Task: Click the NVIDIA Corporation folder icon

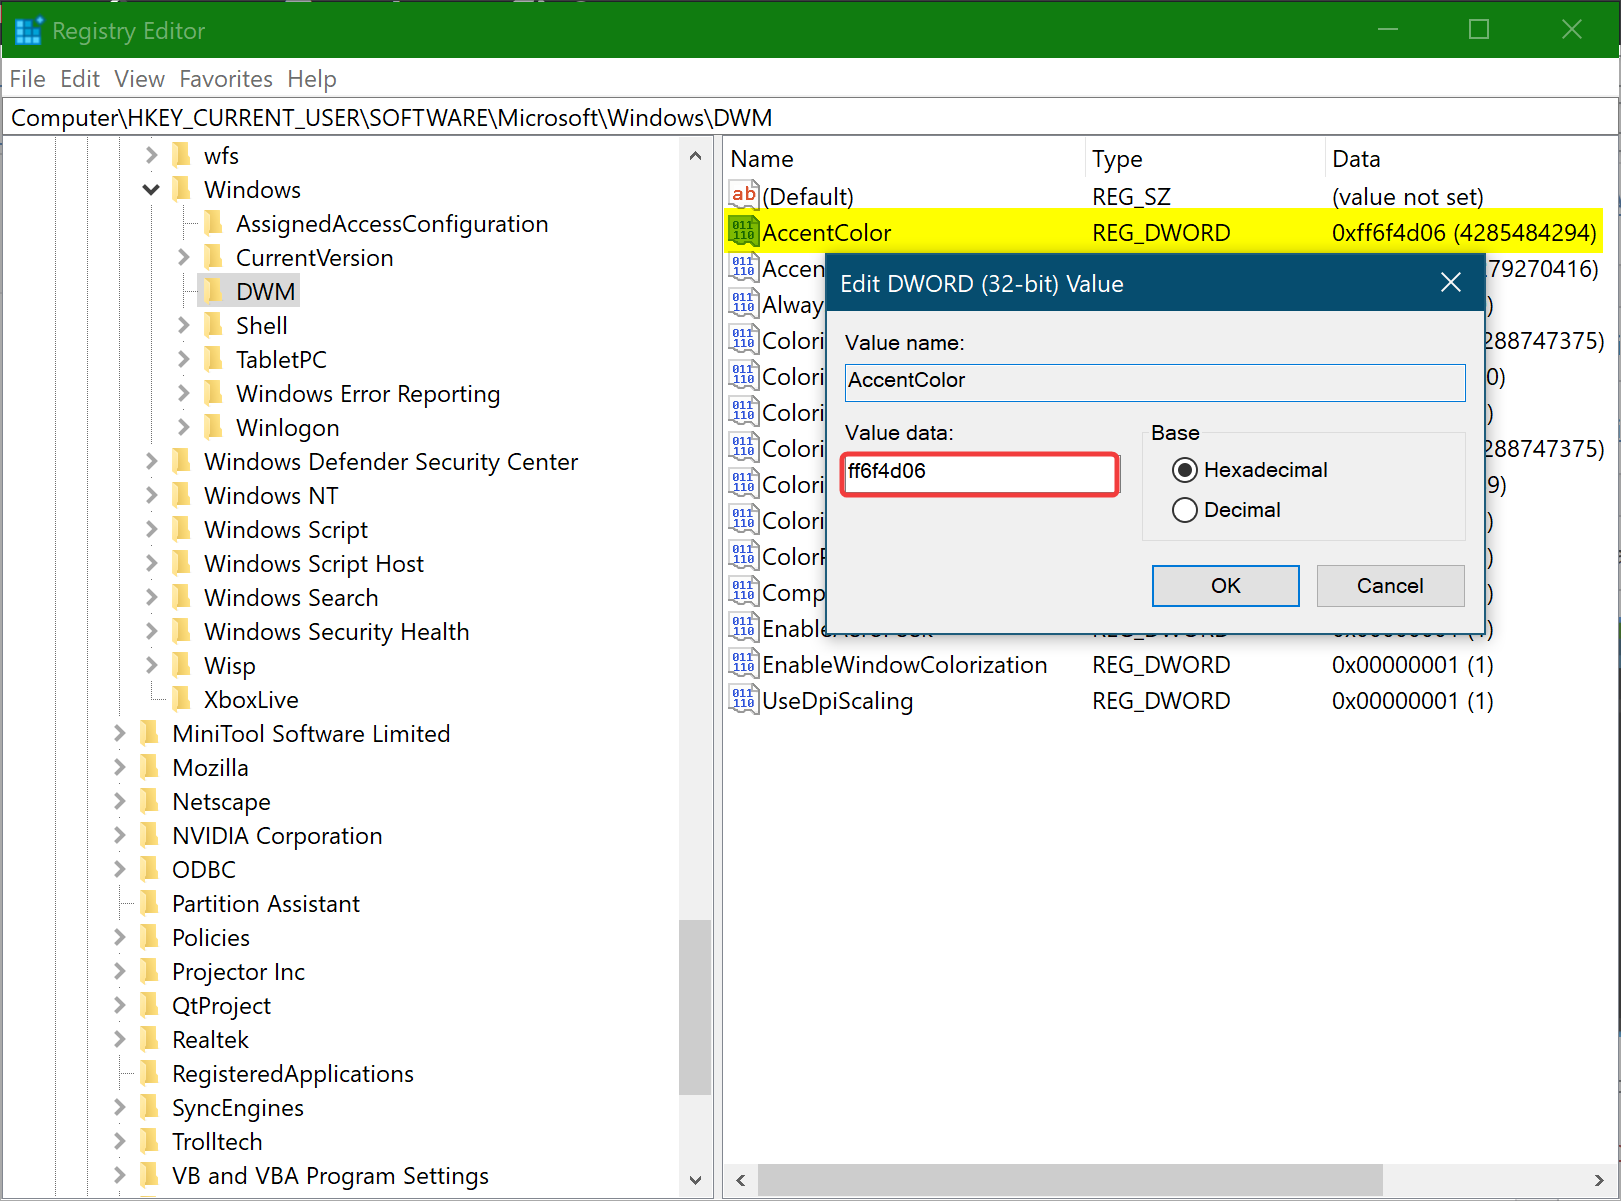Action: tap(149, 835)
